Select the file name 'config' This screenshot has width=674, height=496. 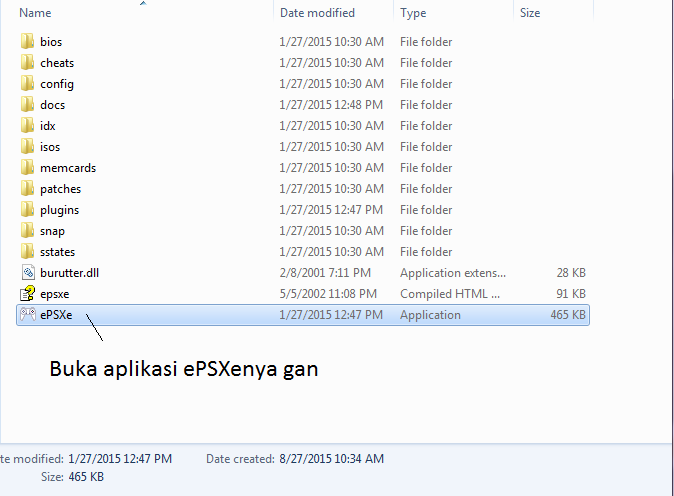57,84
